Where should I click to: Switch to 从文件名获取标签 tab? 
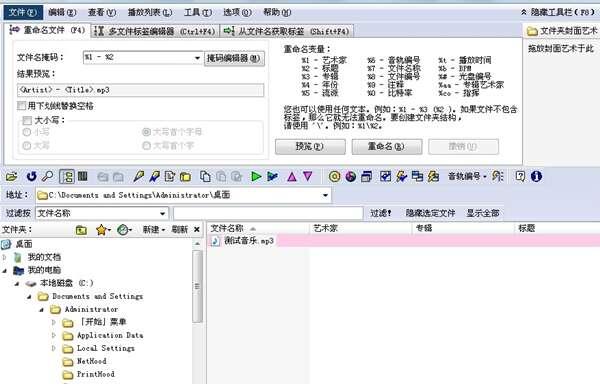(286, 31)
